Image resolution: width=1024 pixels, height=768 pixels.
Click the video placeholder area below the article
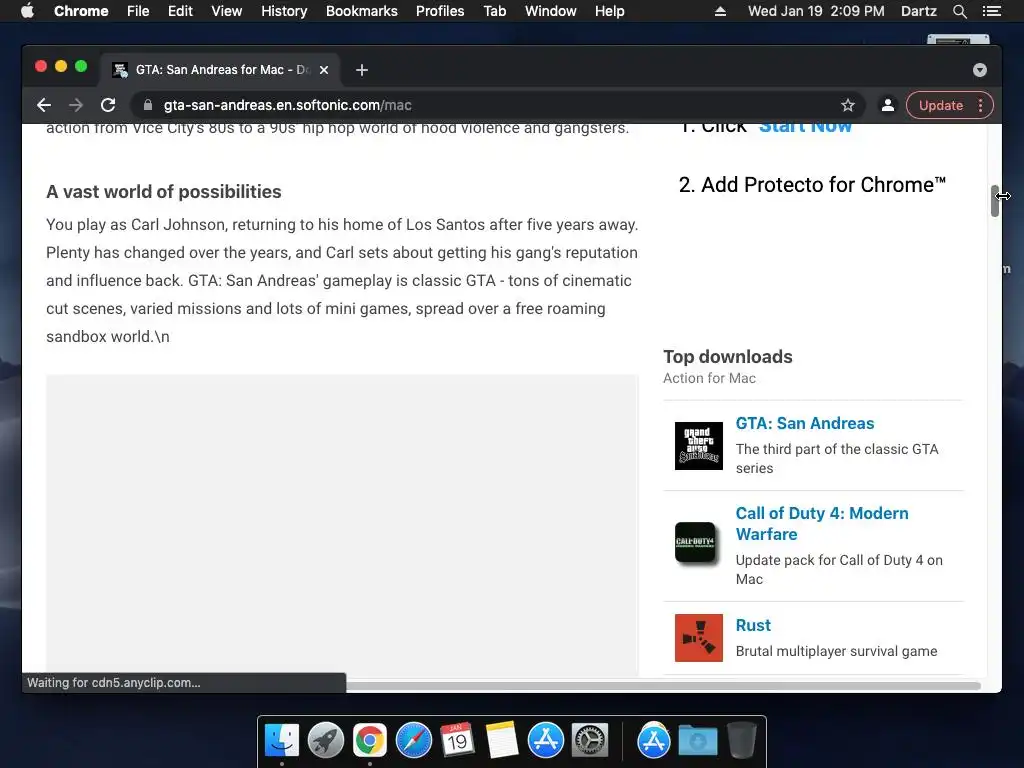click(x=342, y=526)
